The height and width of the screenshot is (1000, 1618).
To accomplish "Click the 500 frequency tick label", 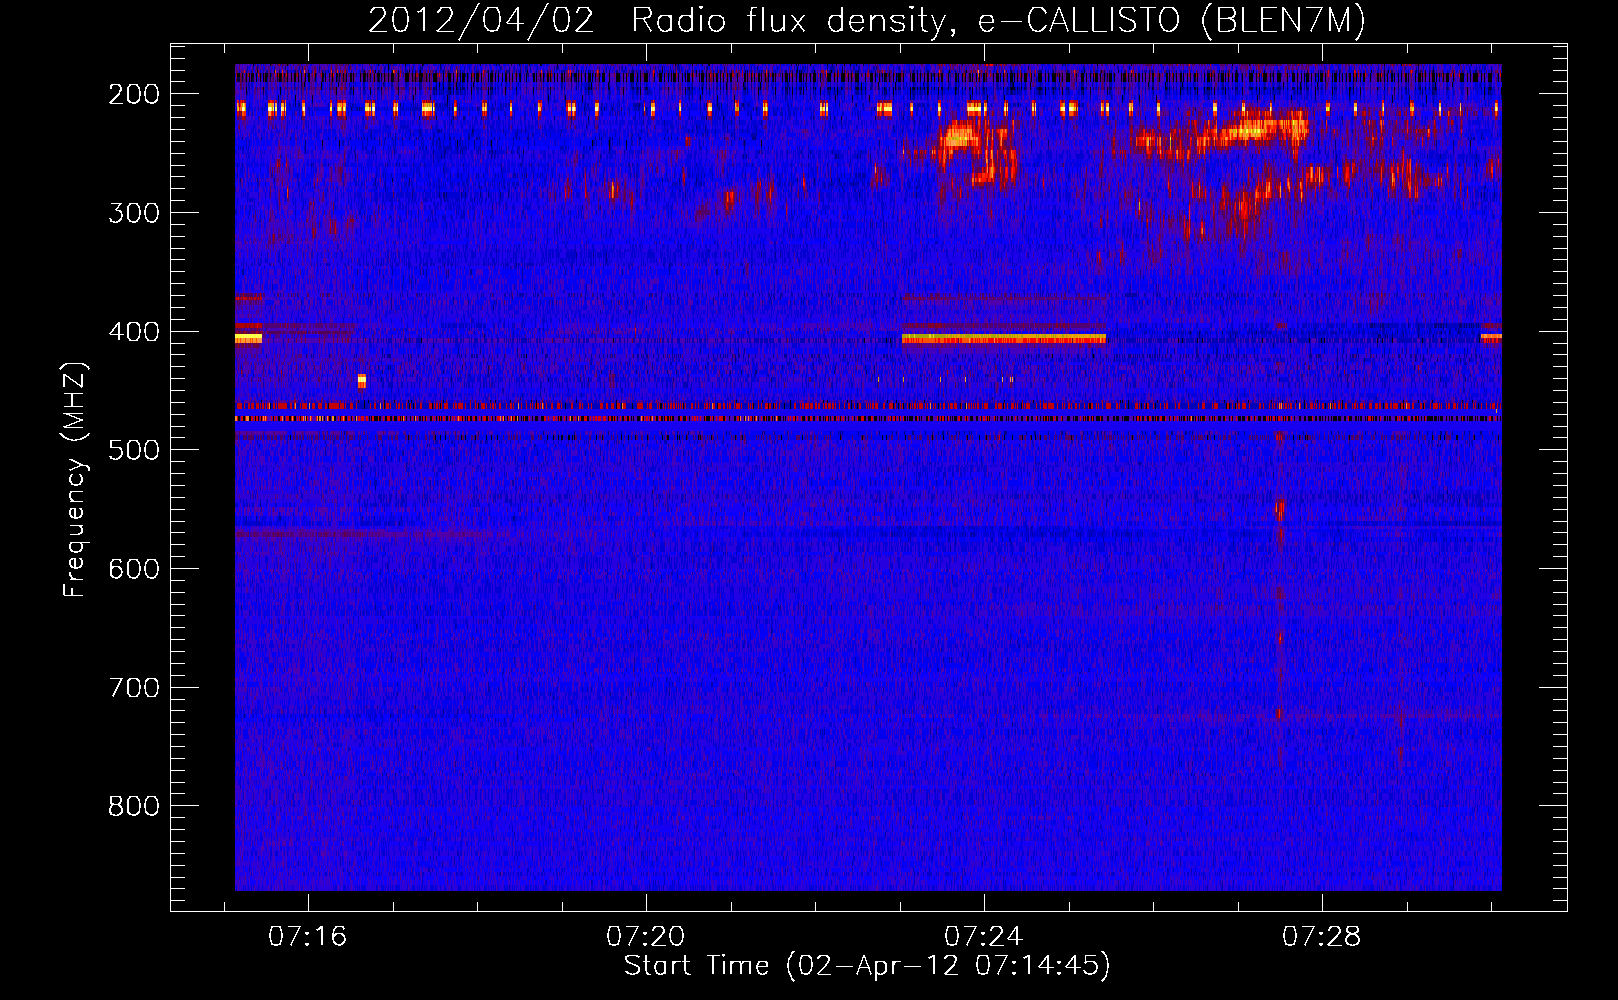I will (x=134, y=450).
